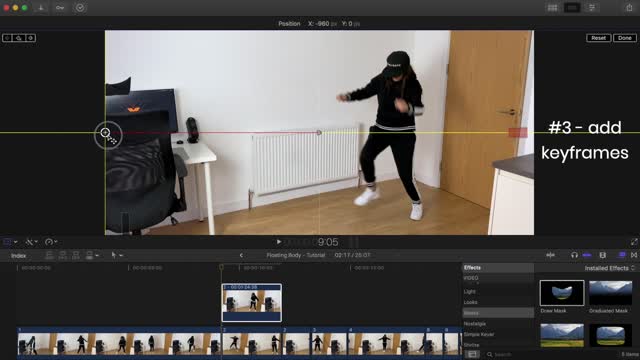Select the first keyframe navigation button
640x360 pixels.
click(x=7, y=38)
